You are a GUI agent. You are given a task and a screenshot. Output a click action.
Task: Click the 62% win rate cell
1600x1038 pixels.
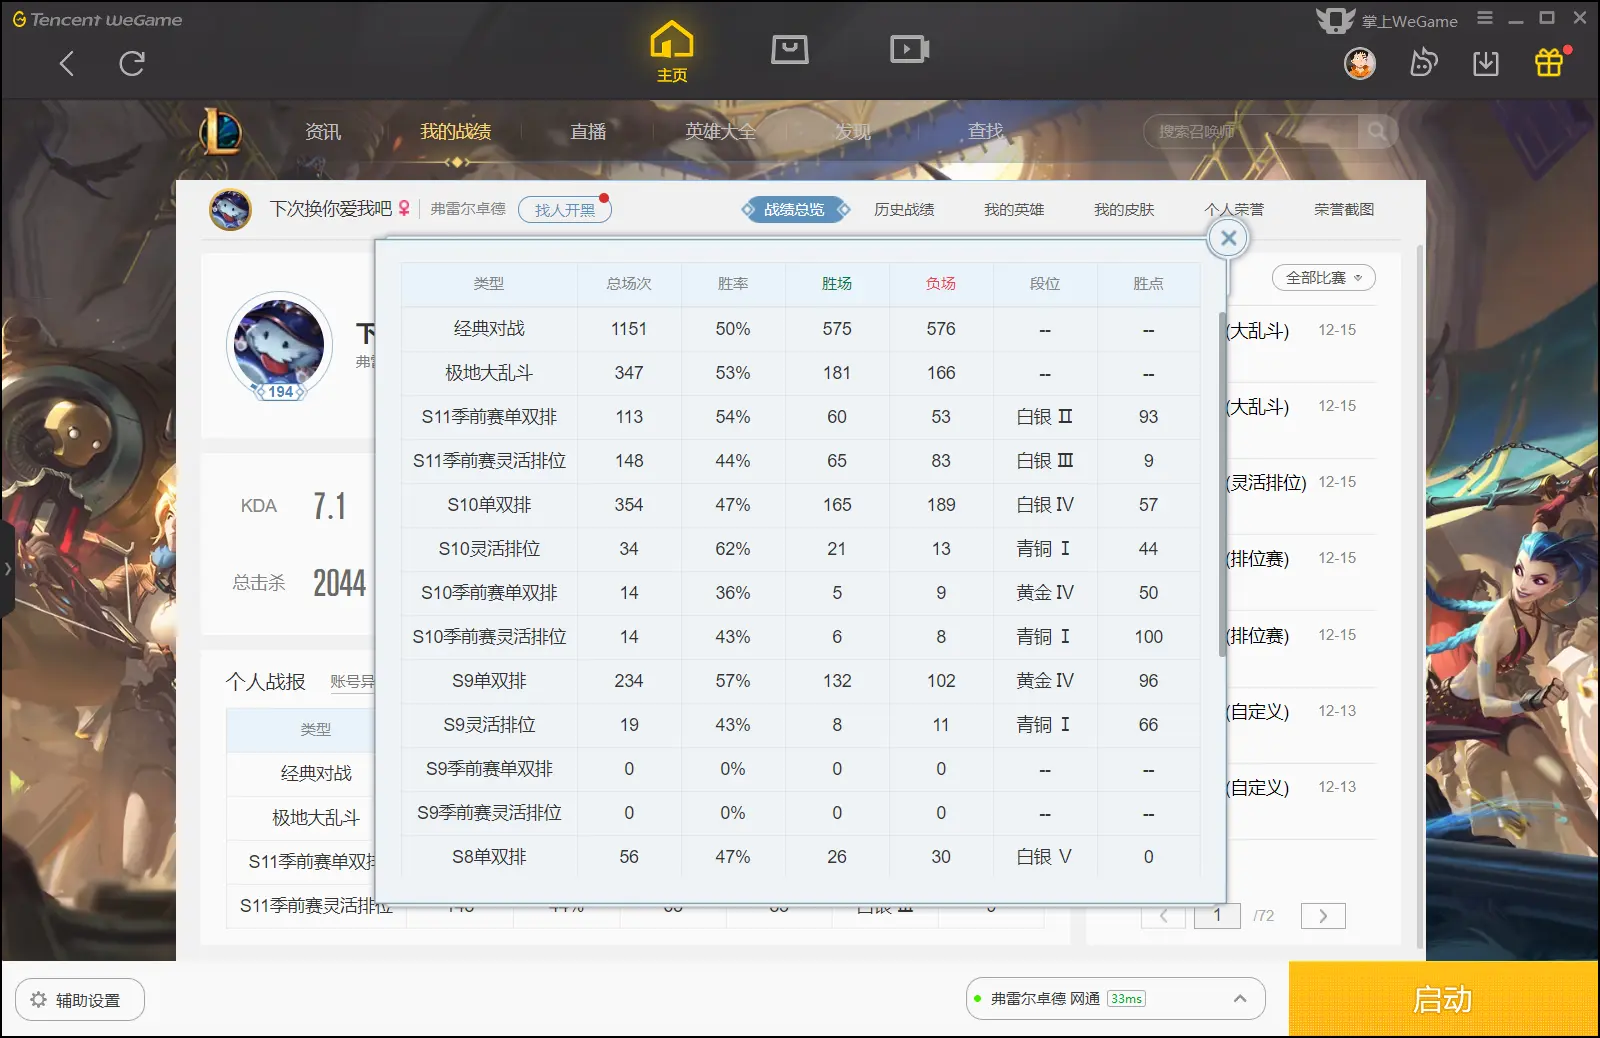tap(733, 549)
